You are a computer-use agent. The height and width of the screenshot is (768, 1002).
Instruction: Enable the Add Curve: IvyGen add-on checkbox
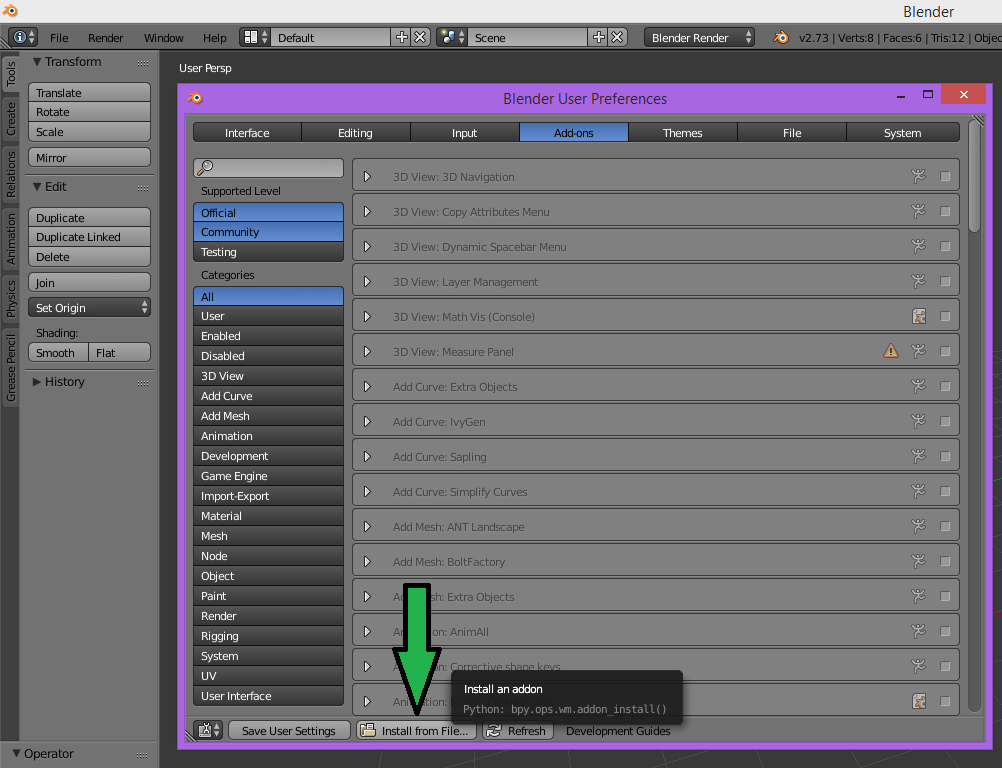(945, 422)
